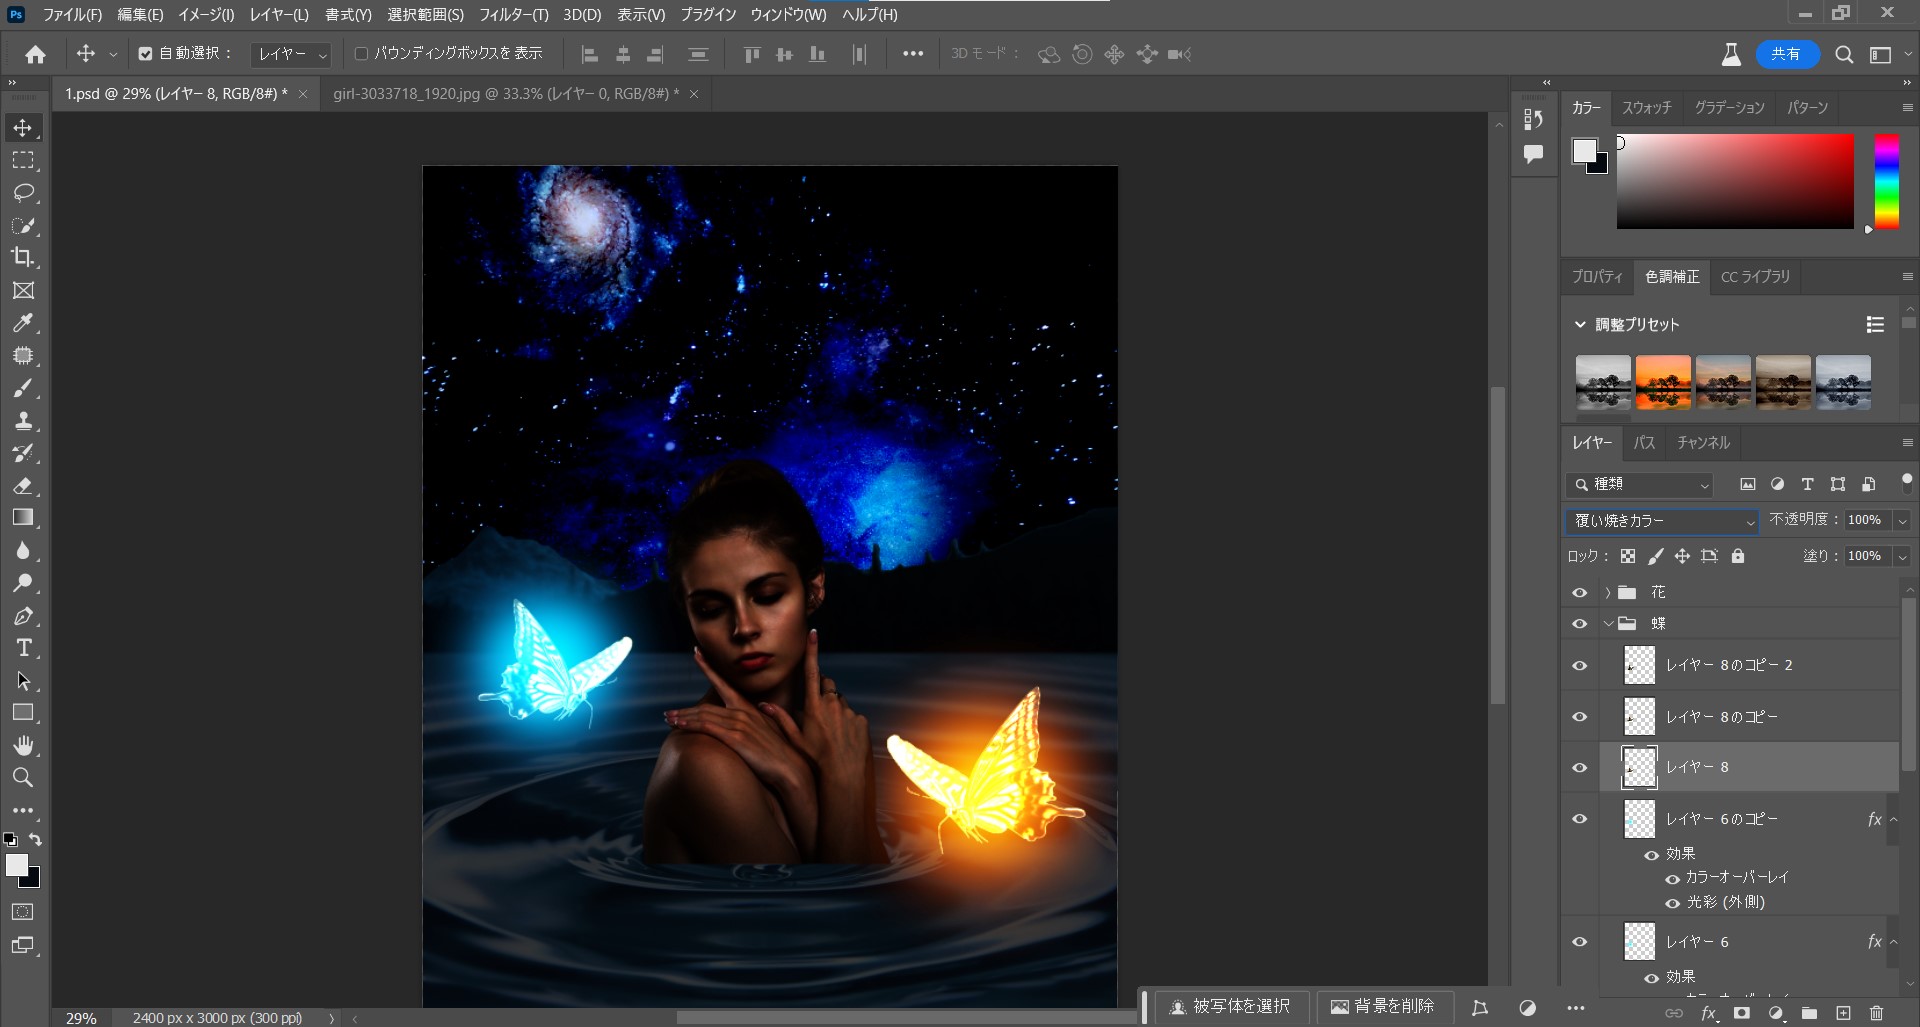
Task: Click the lock all padlock icon
Action: pos(1738,556)
